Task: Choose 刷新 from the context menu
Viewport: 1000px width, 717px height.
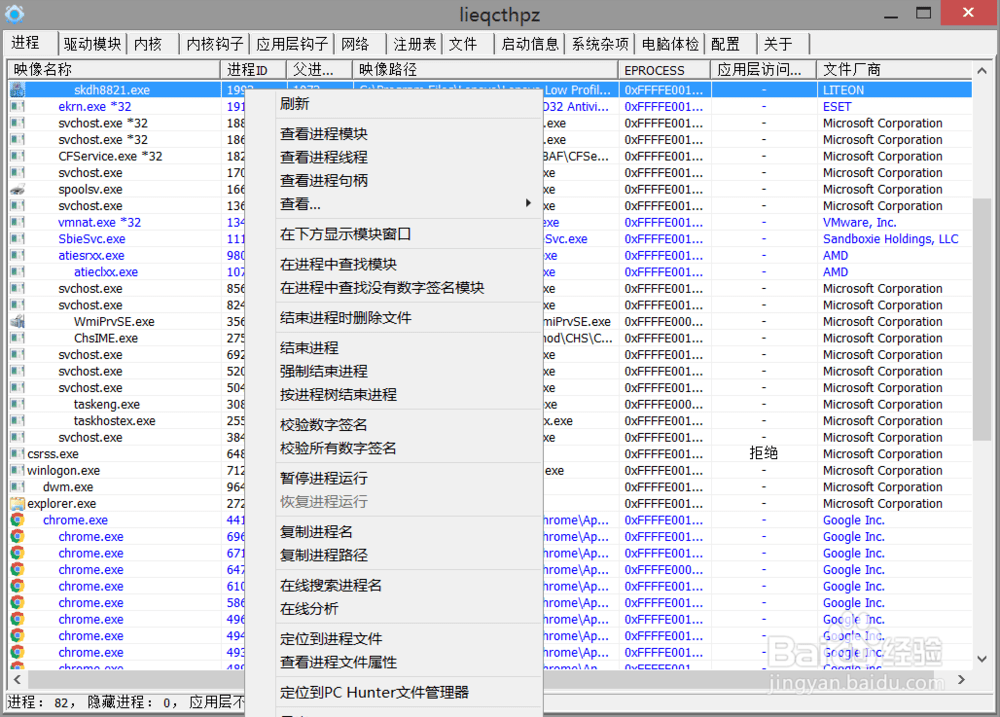Action: 295,104
